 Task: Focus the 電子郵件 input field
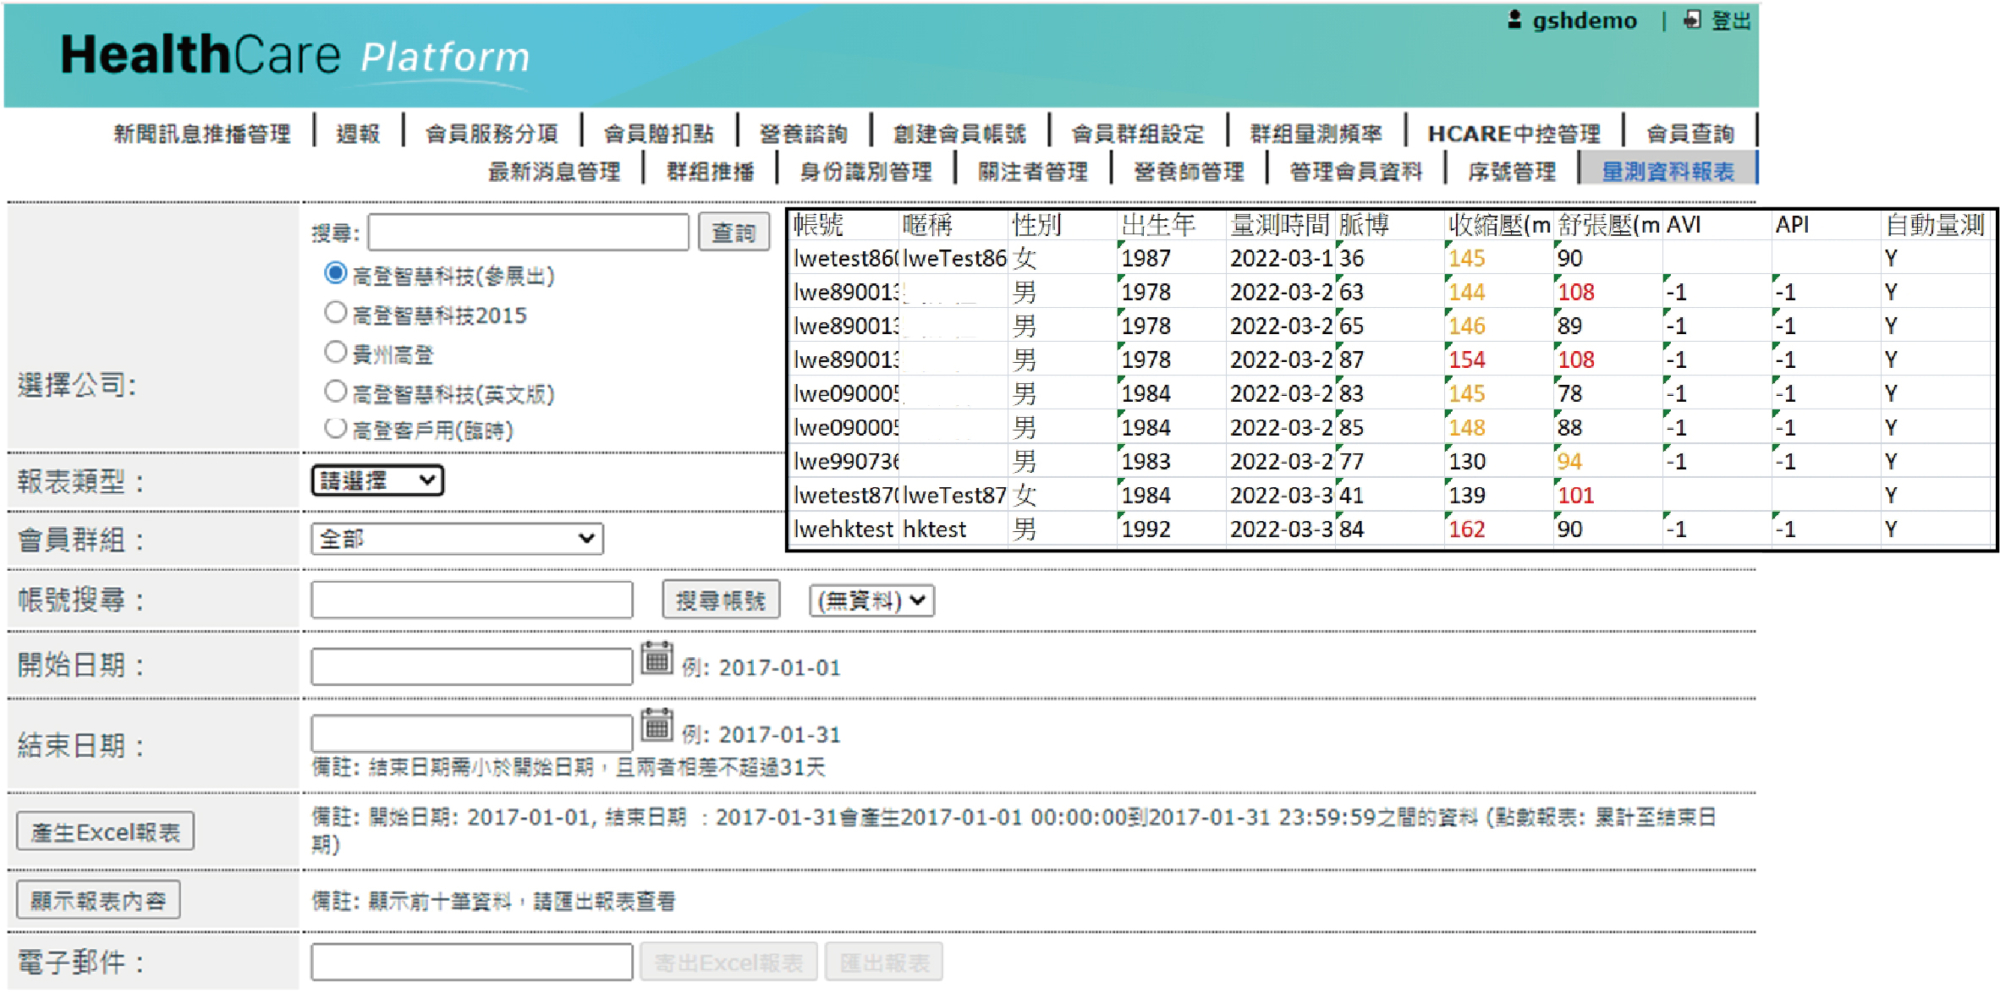[x=471, y=962]
